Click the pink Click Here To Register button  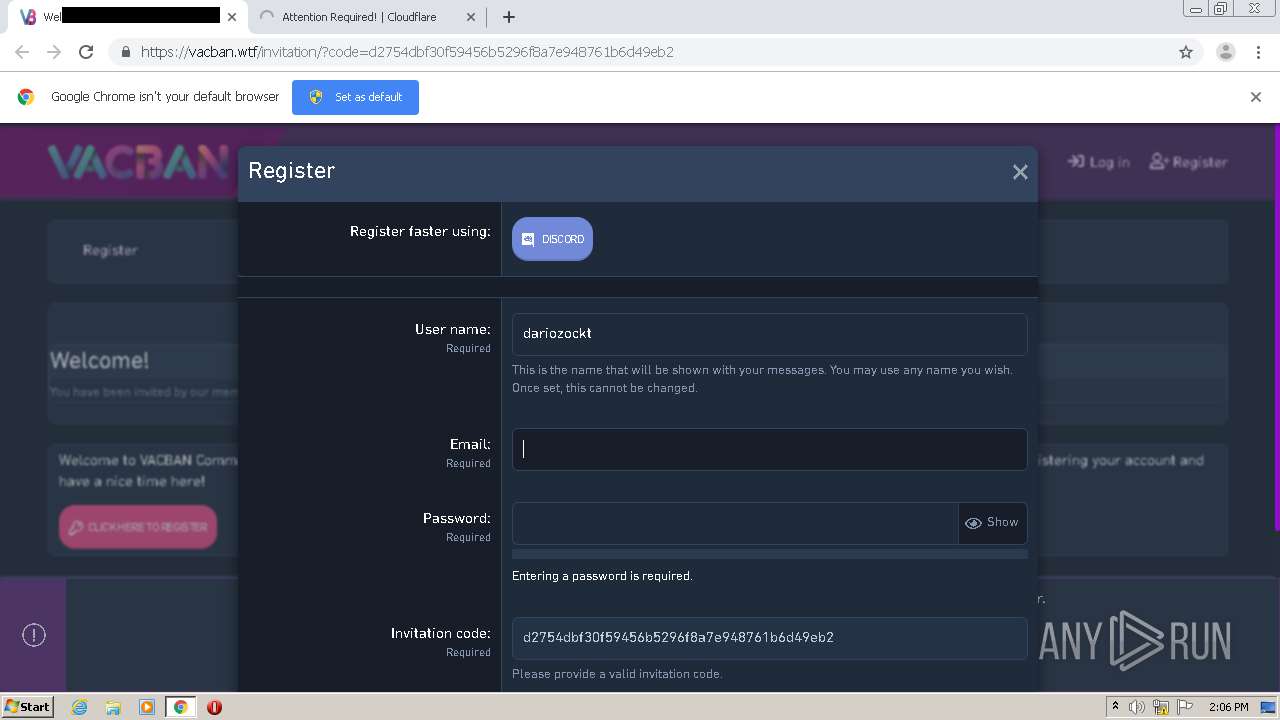pyautogui.click(x=138, y=527)
